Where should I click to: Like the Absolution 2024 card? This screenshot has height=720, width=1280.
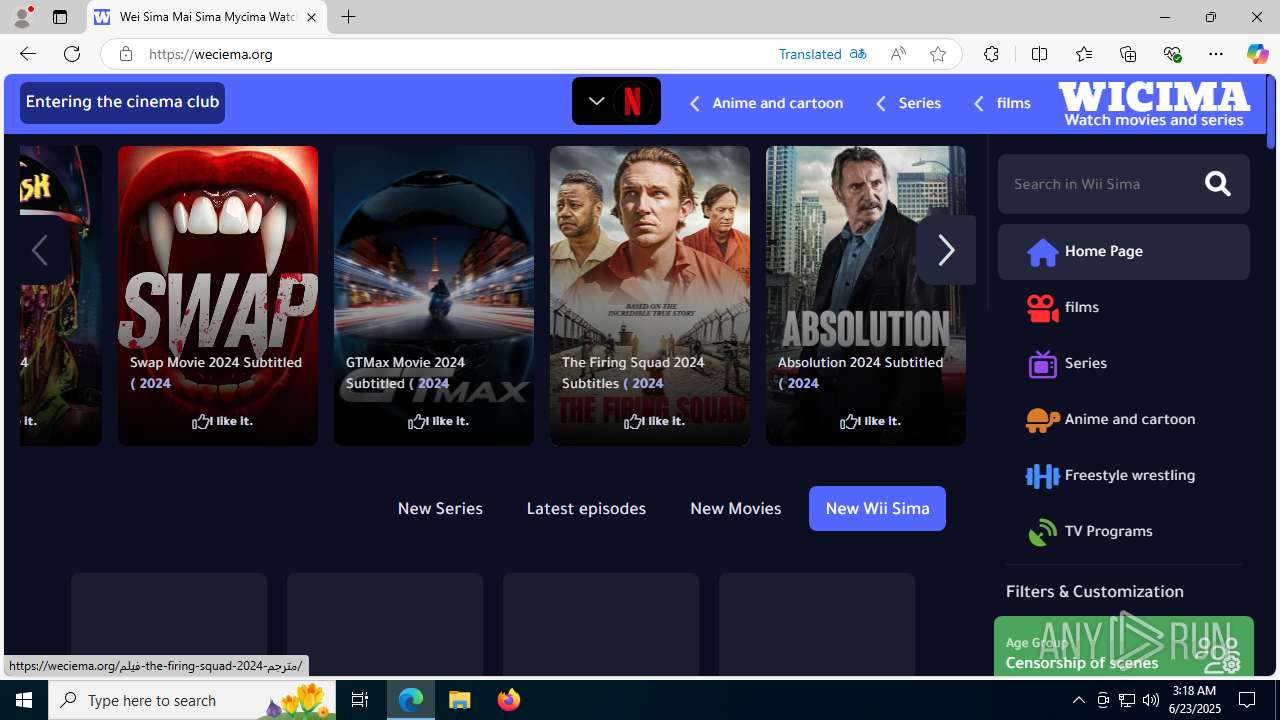(870, 421)
